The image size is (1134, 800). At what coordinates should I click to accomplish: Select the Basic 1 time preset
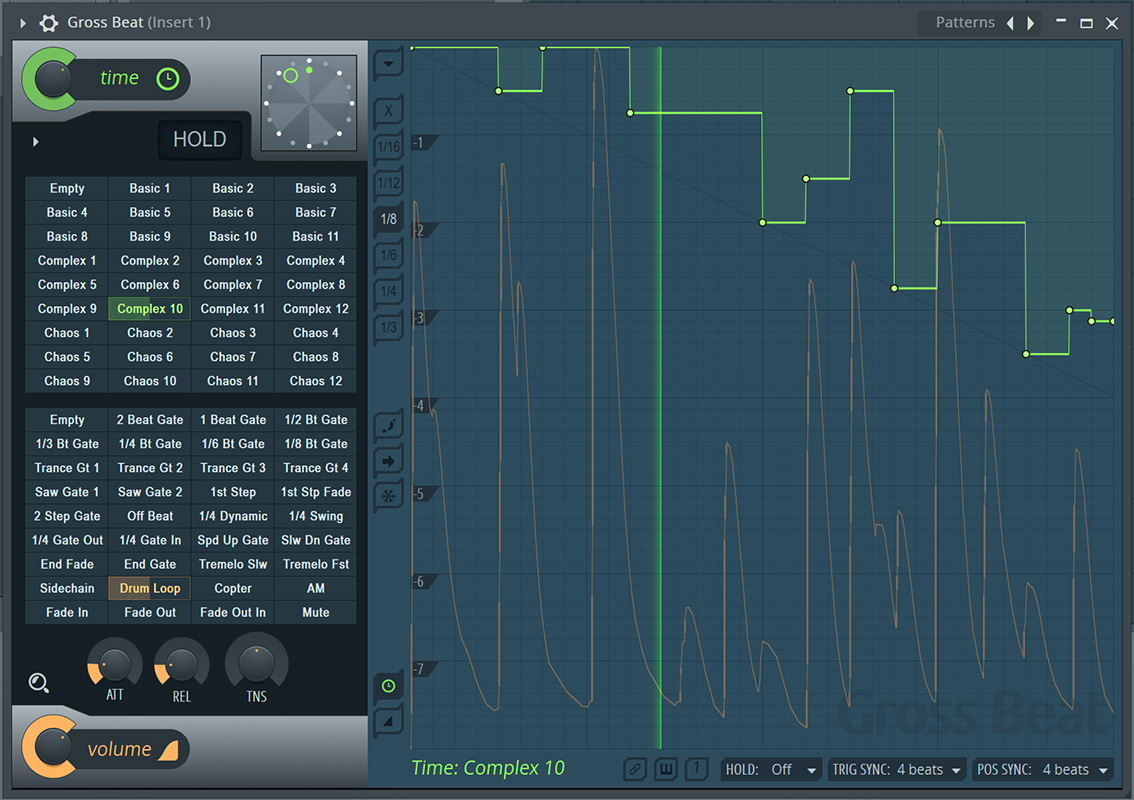point(150,188)
